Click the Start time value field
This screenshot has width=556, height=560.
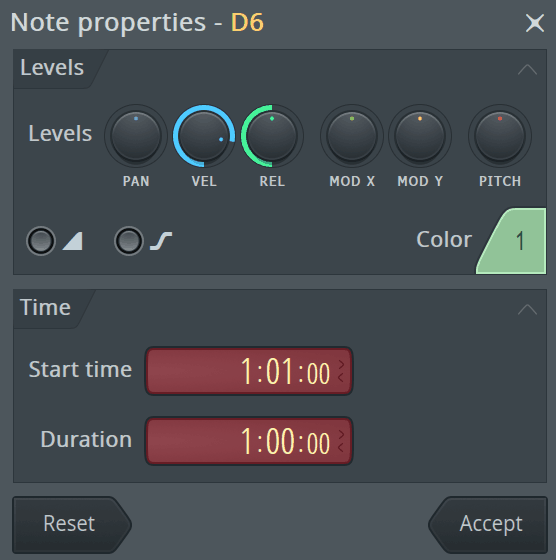click(x=249, y=371)
